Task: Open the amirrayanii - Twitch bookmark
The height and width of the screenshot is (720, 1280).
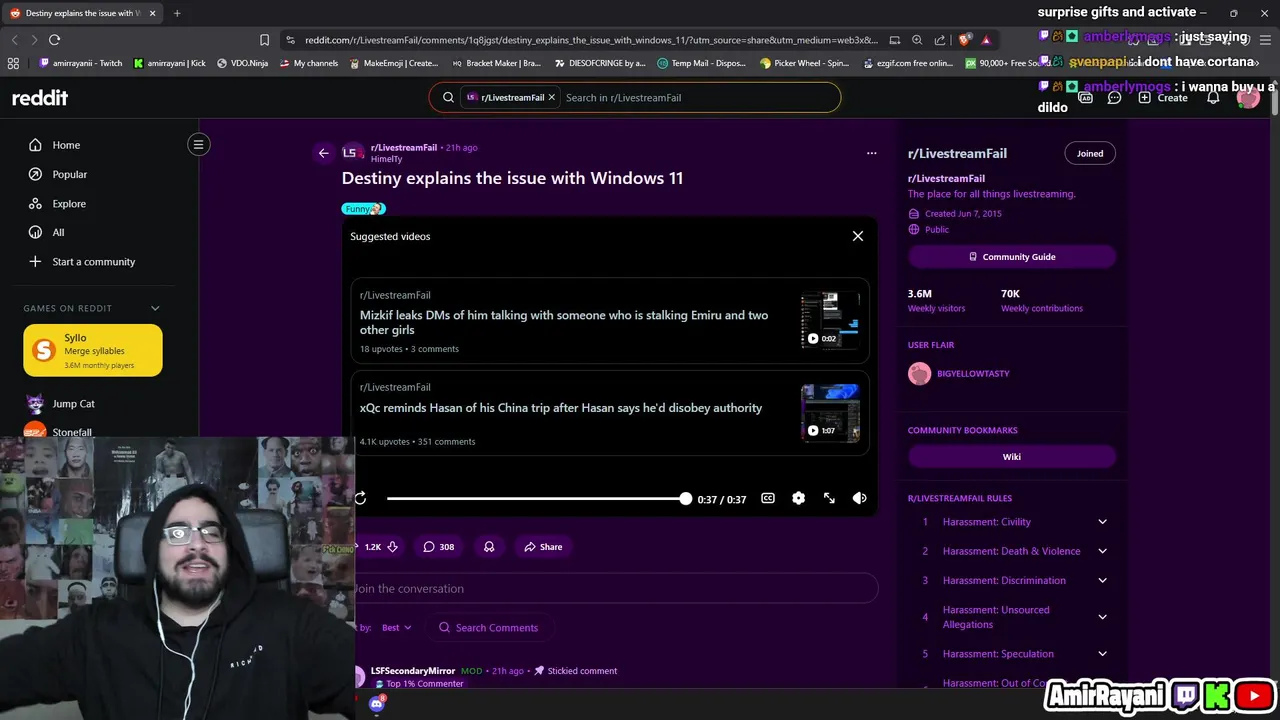Action: 81,63
